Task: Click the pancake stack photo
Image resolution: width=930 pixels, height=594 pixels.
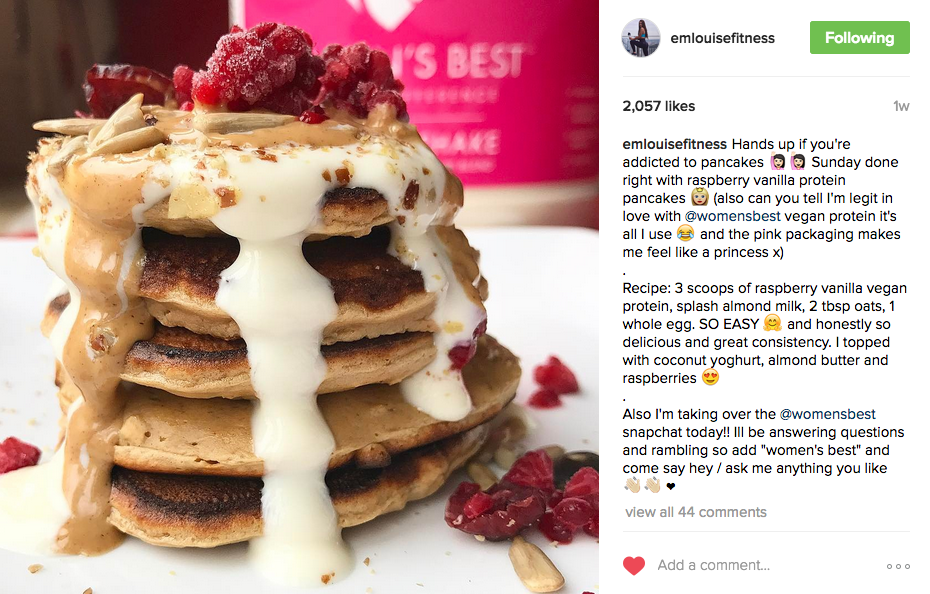Action: [x=299, y=297]
